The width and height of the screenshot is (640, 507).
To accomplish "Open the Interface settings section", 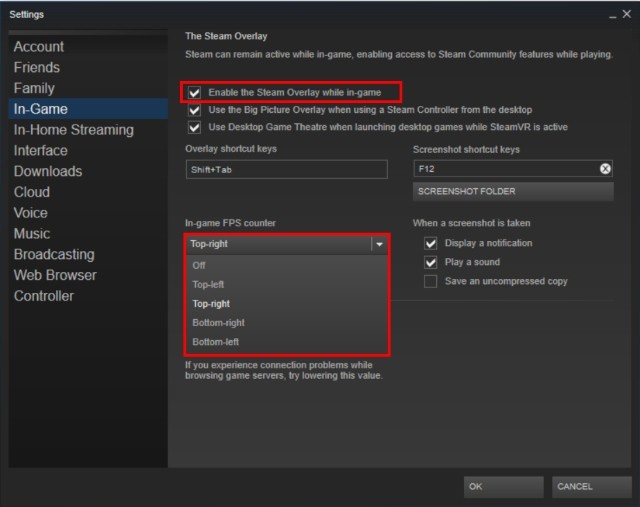I will 88,151.
